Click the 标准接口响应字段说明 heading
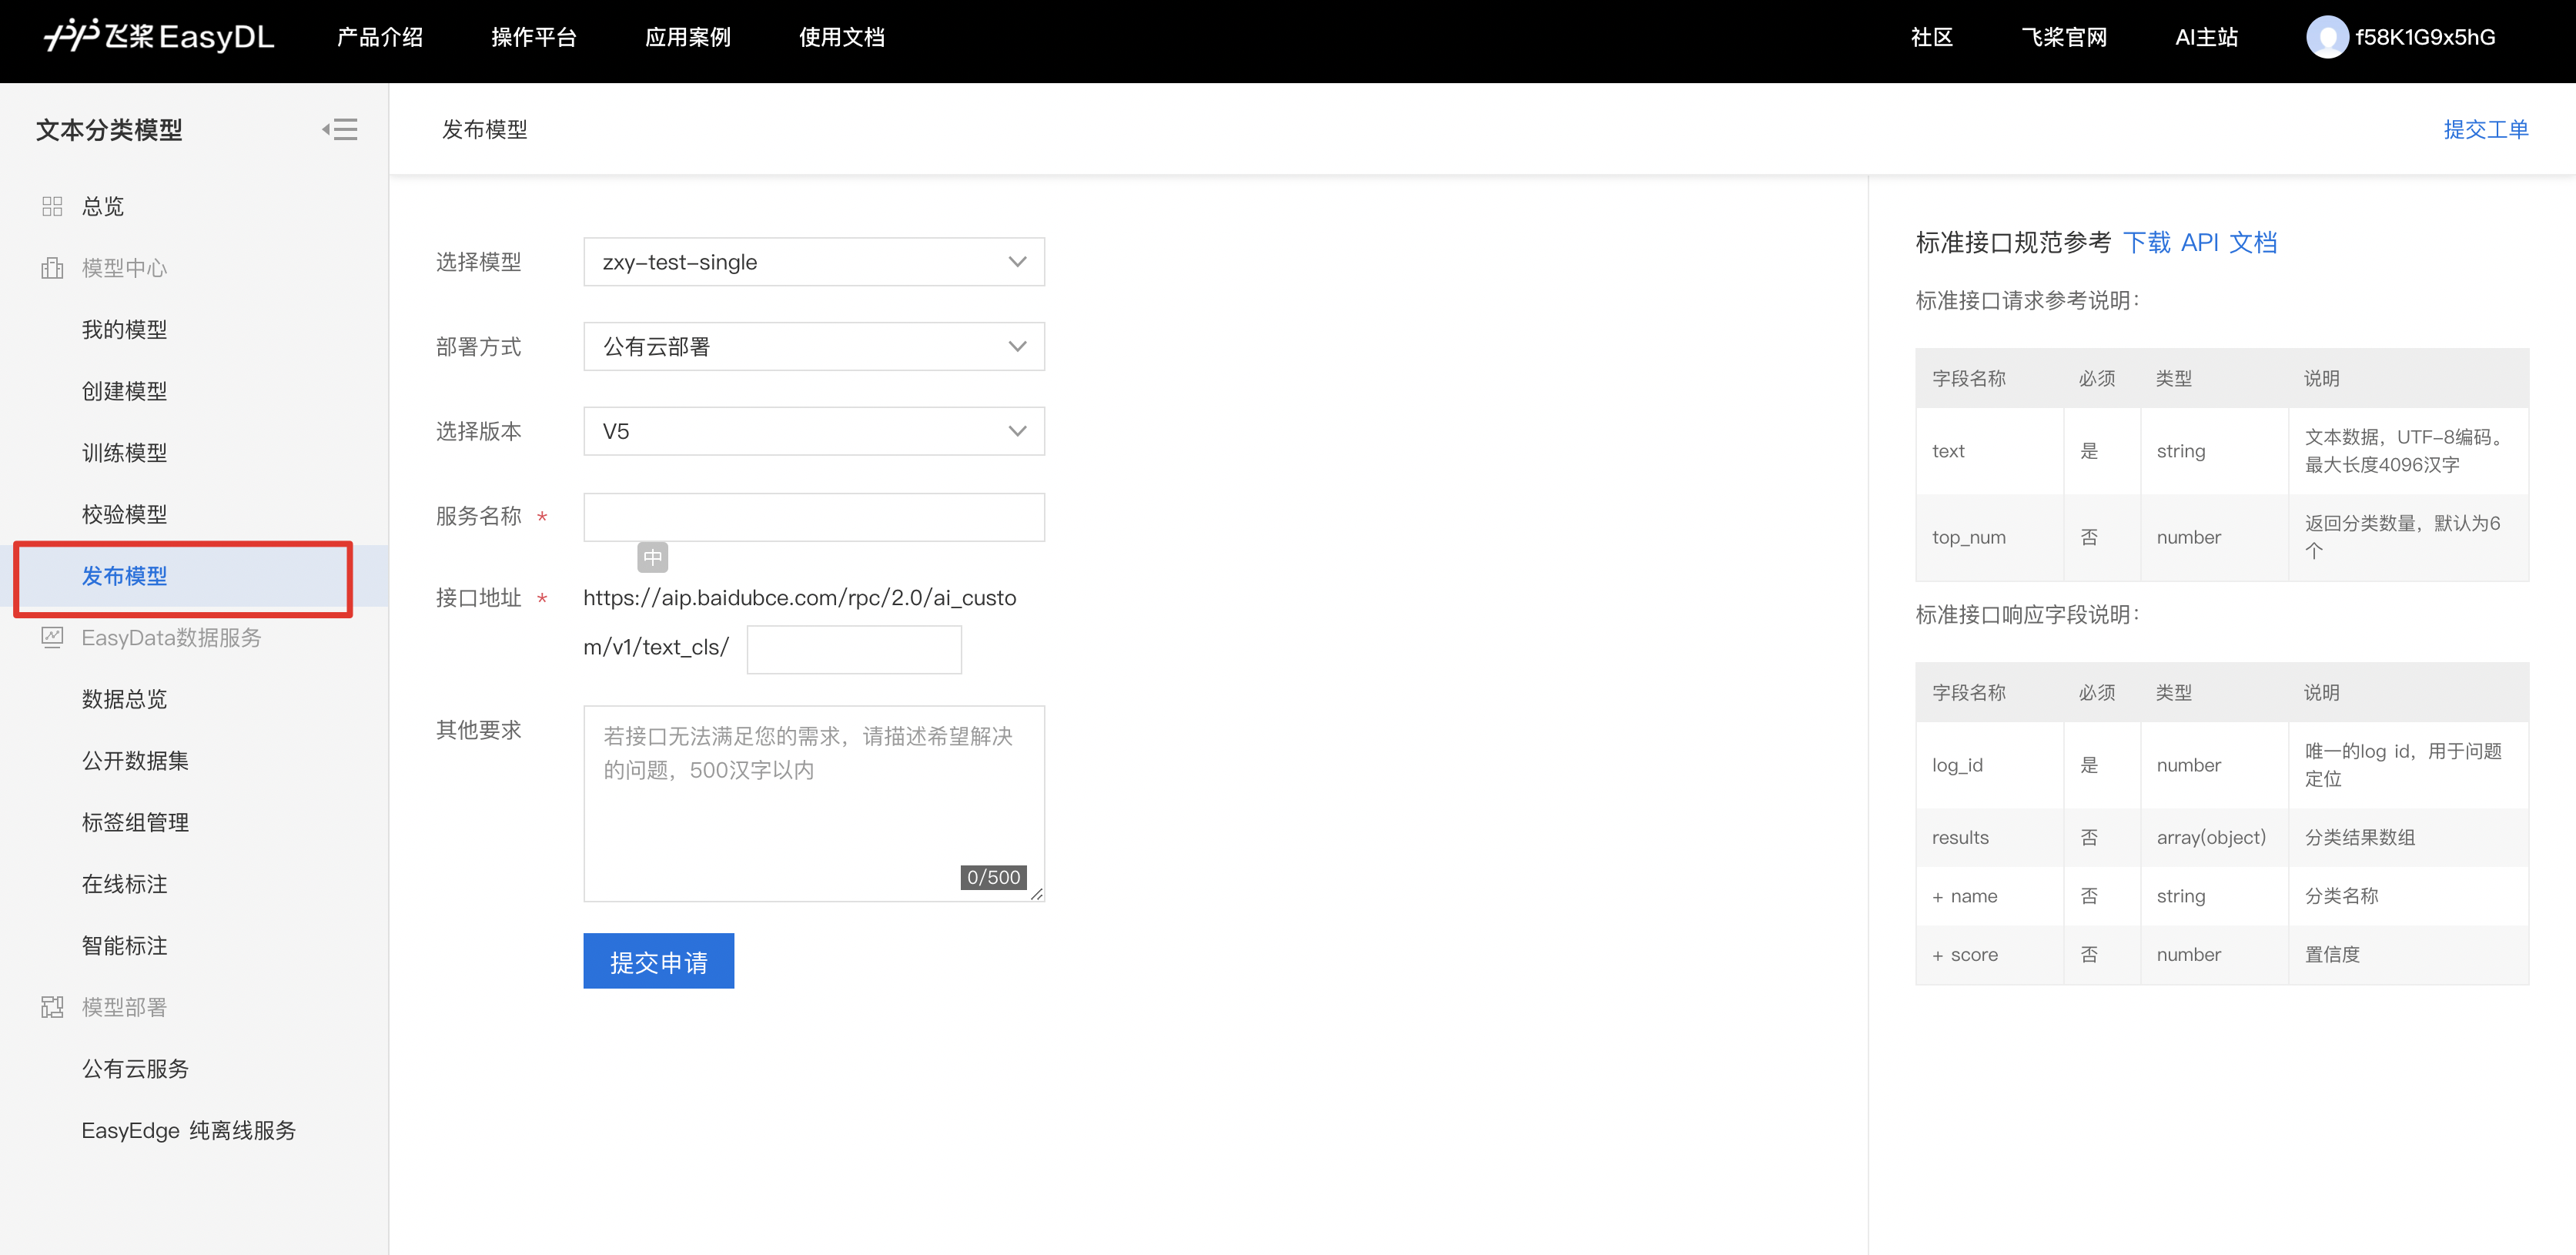2576x1255 pixels. [x=2027, y=615]
